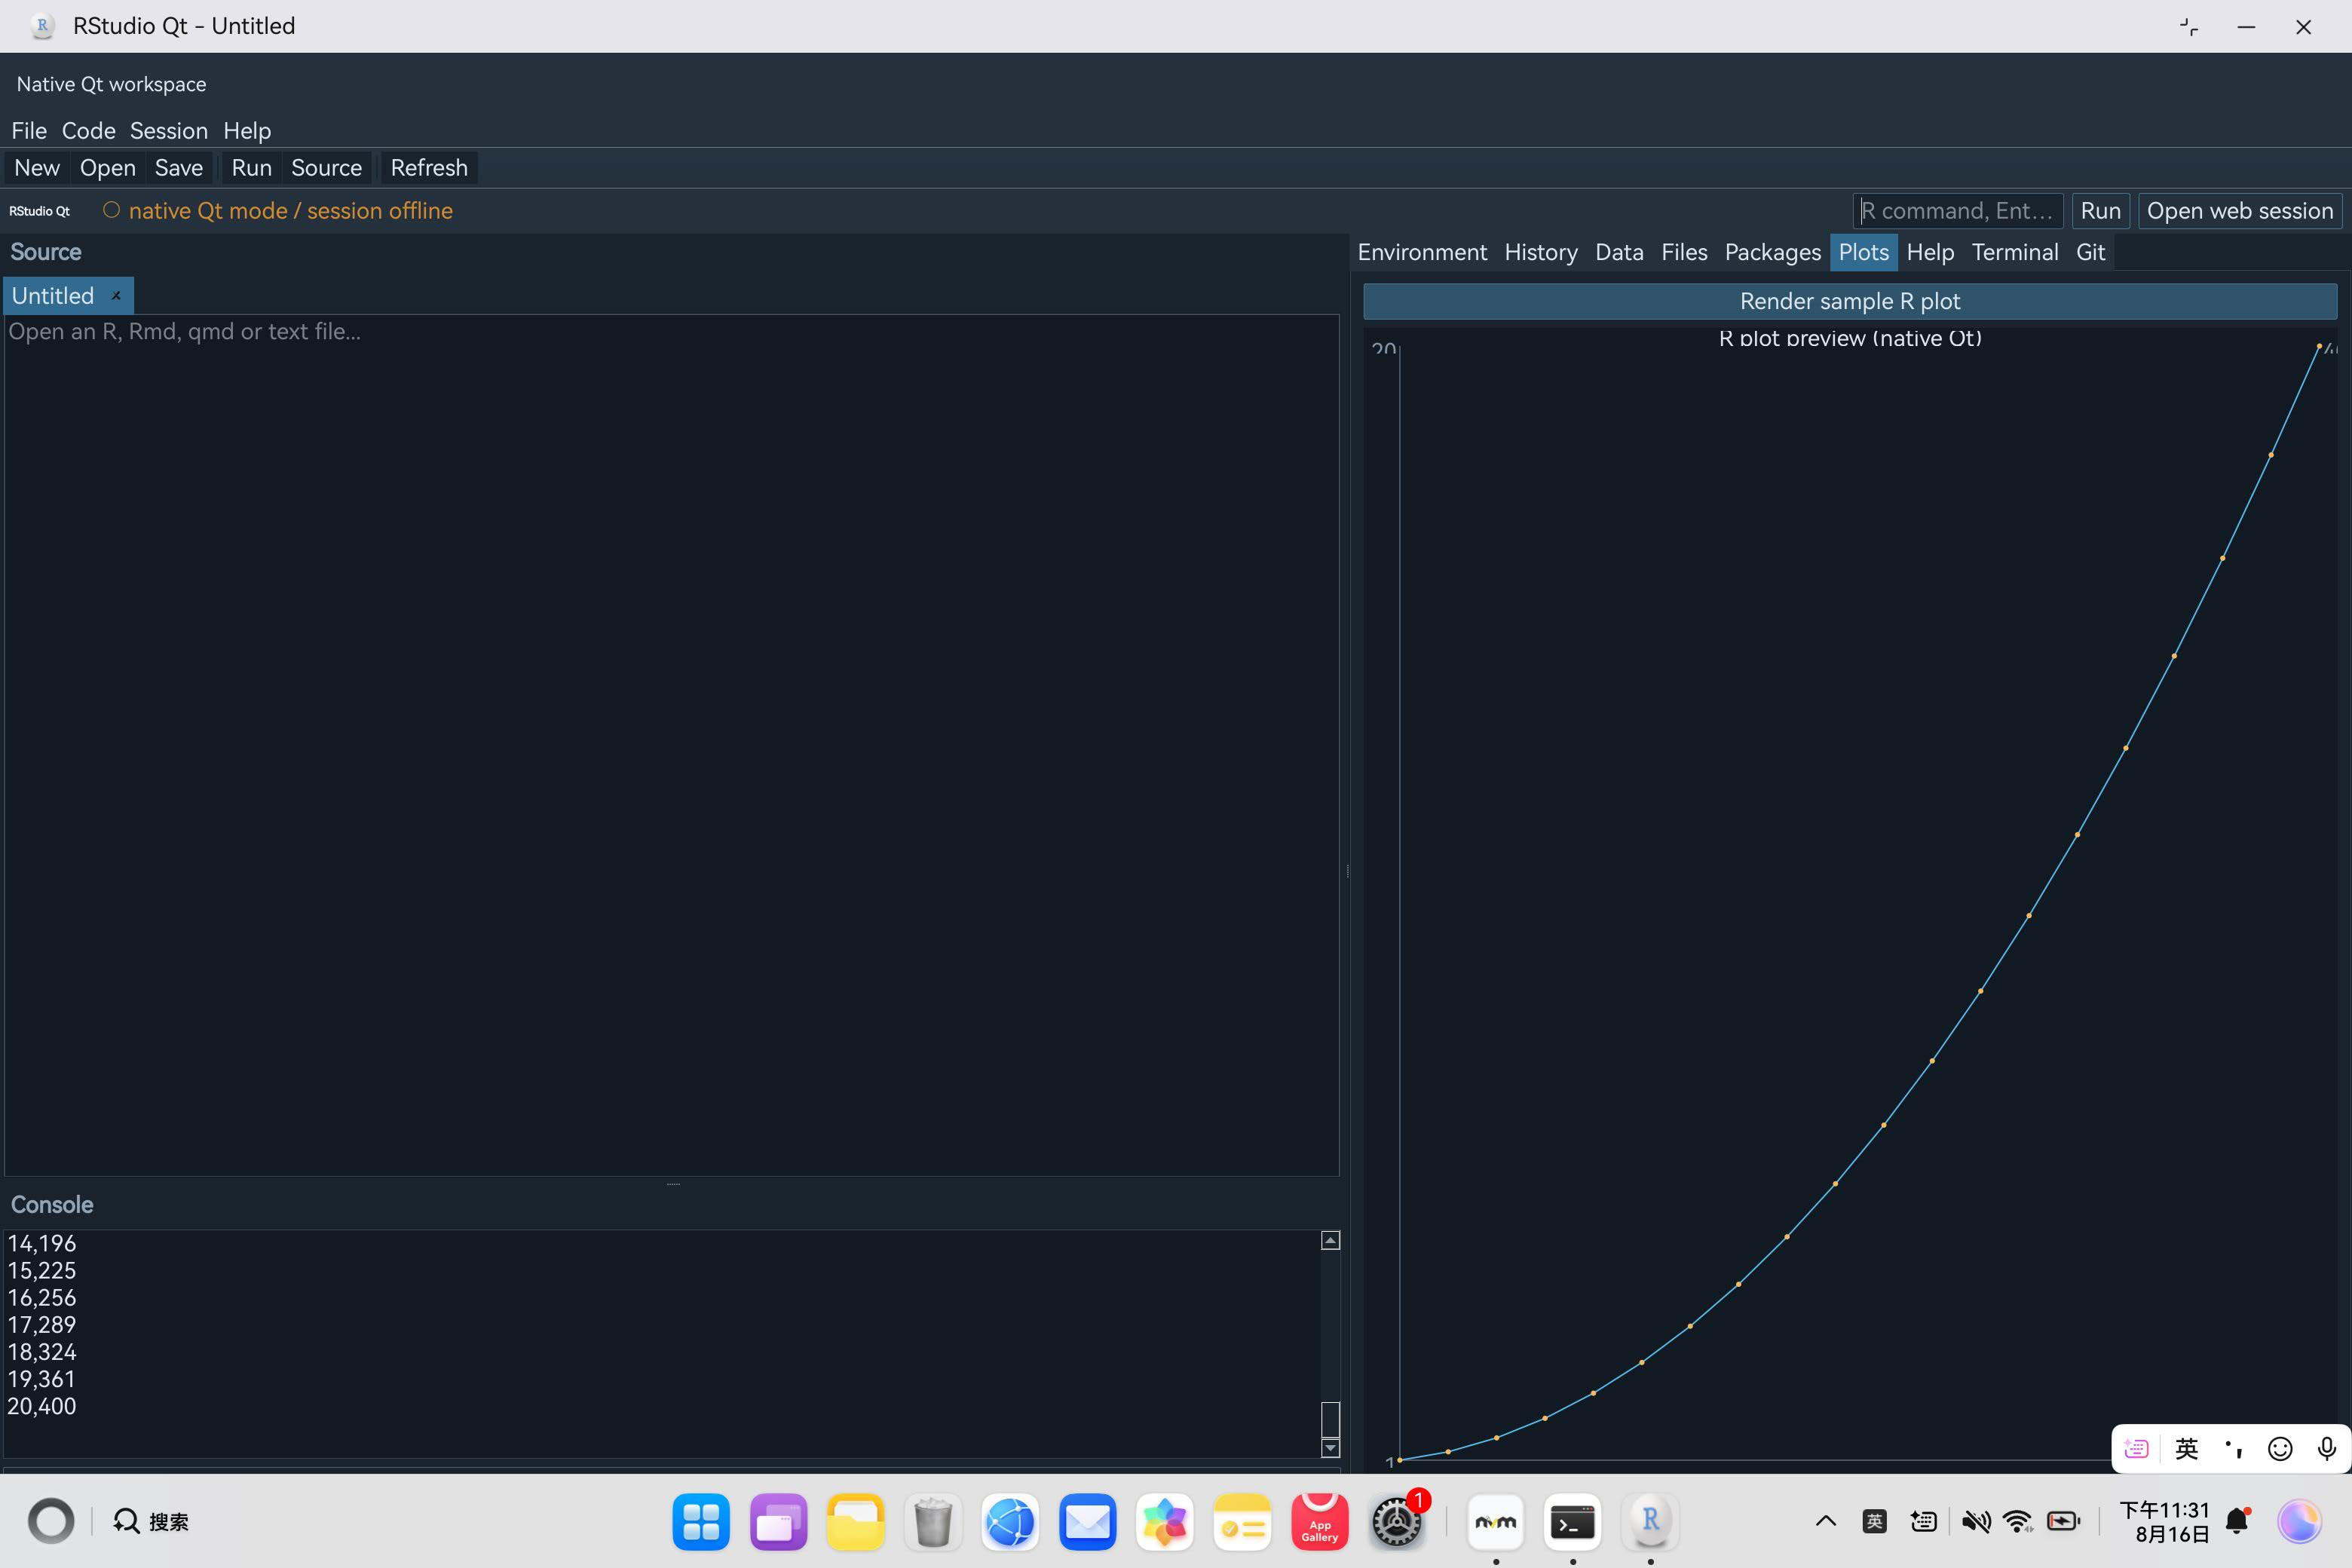Open the blue app grid icon in the dock

701,1522
